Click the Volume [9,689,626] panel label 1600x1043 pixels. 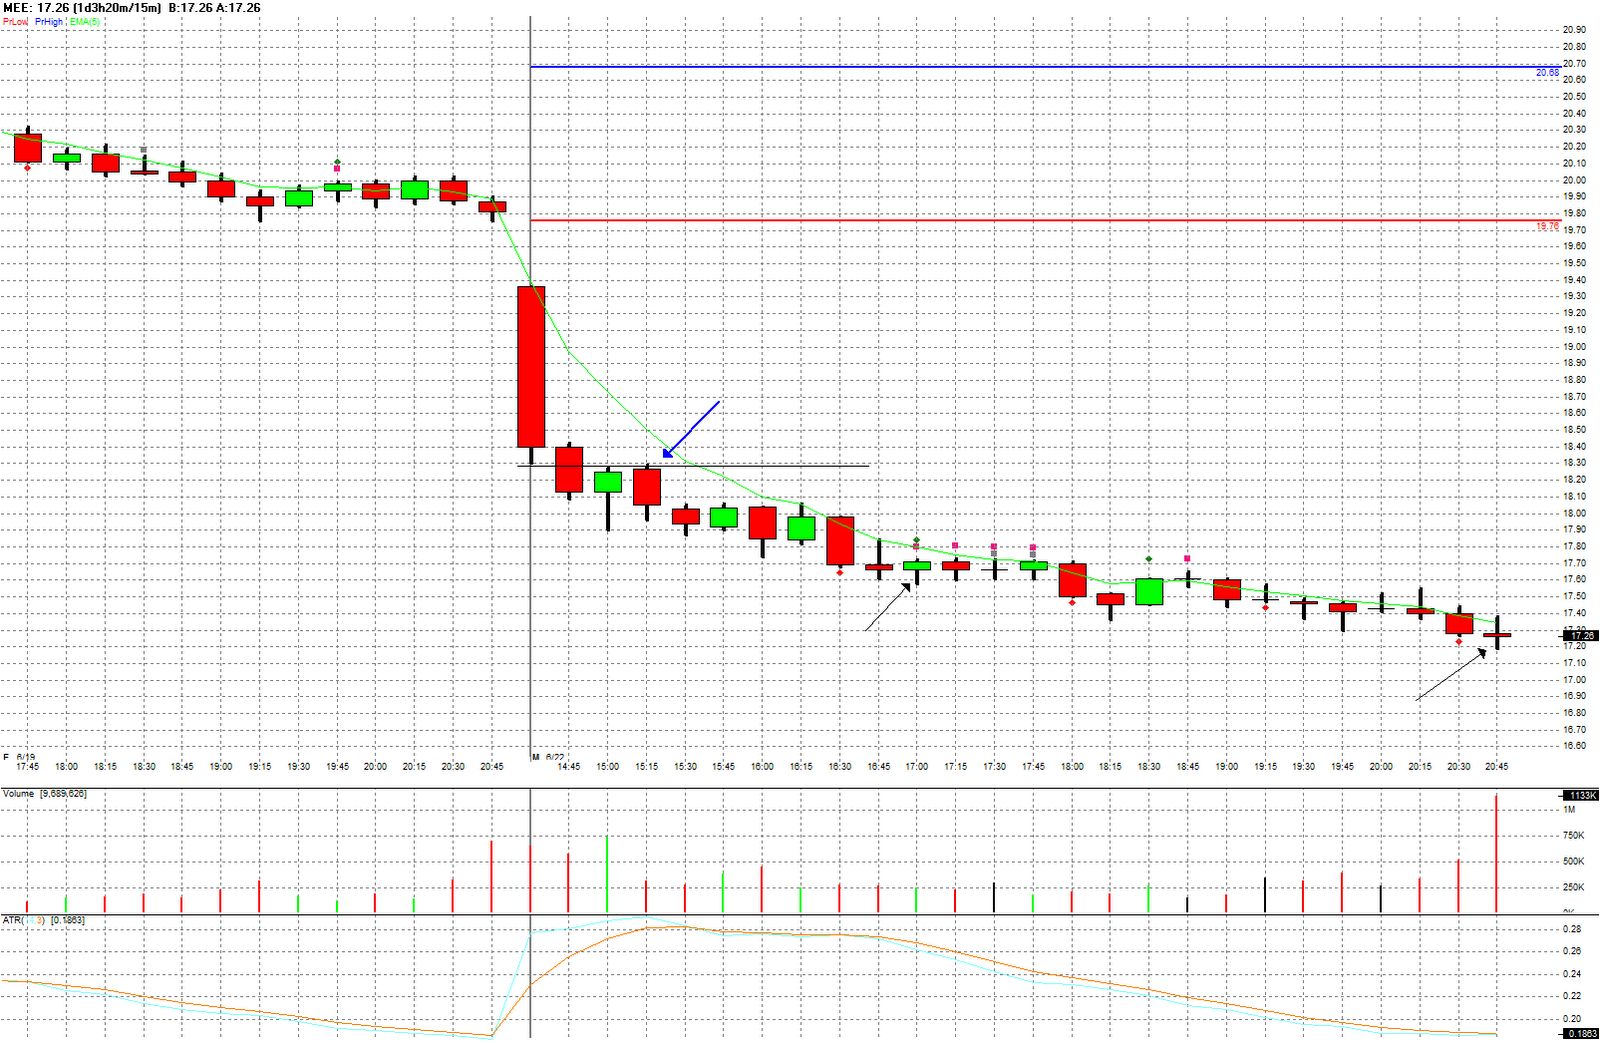tap(45, 793)
